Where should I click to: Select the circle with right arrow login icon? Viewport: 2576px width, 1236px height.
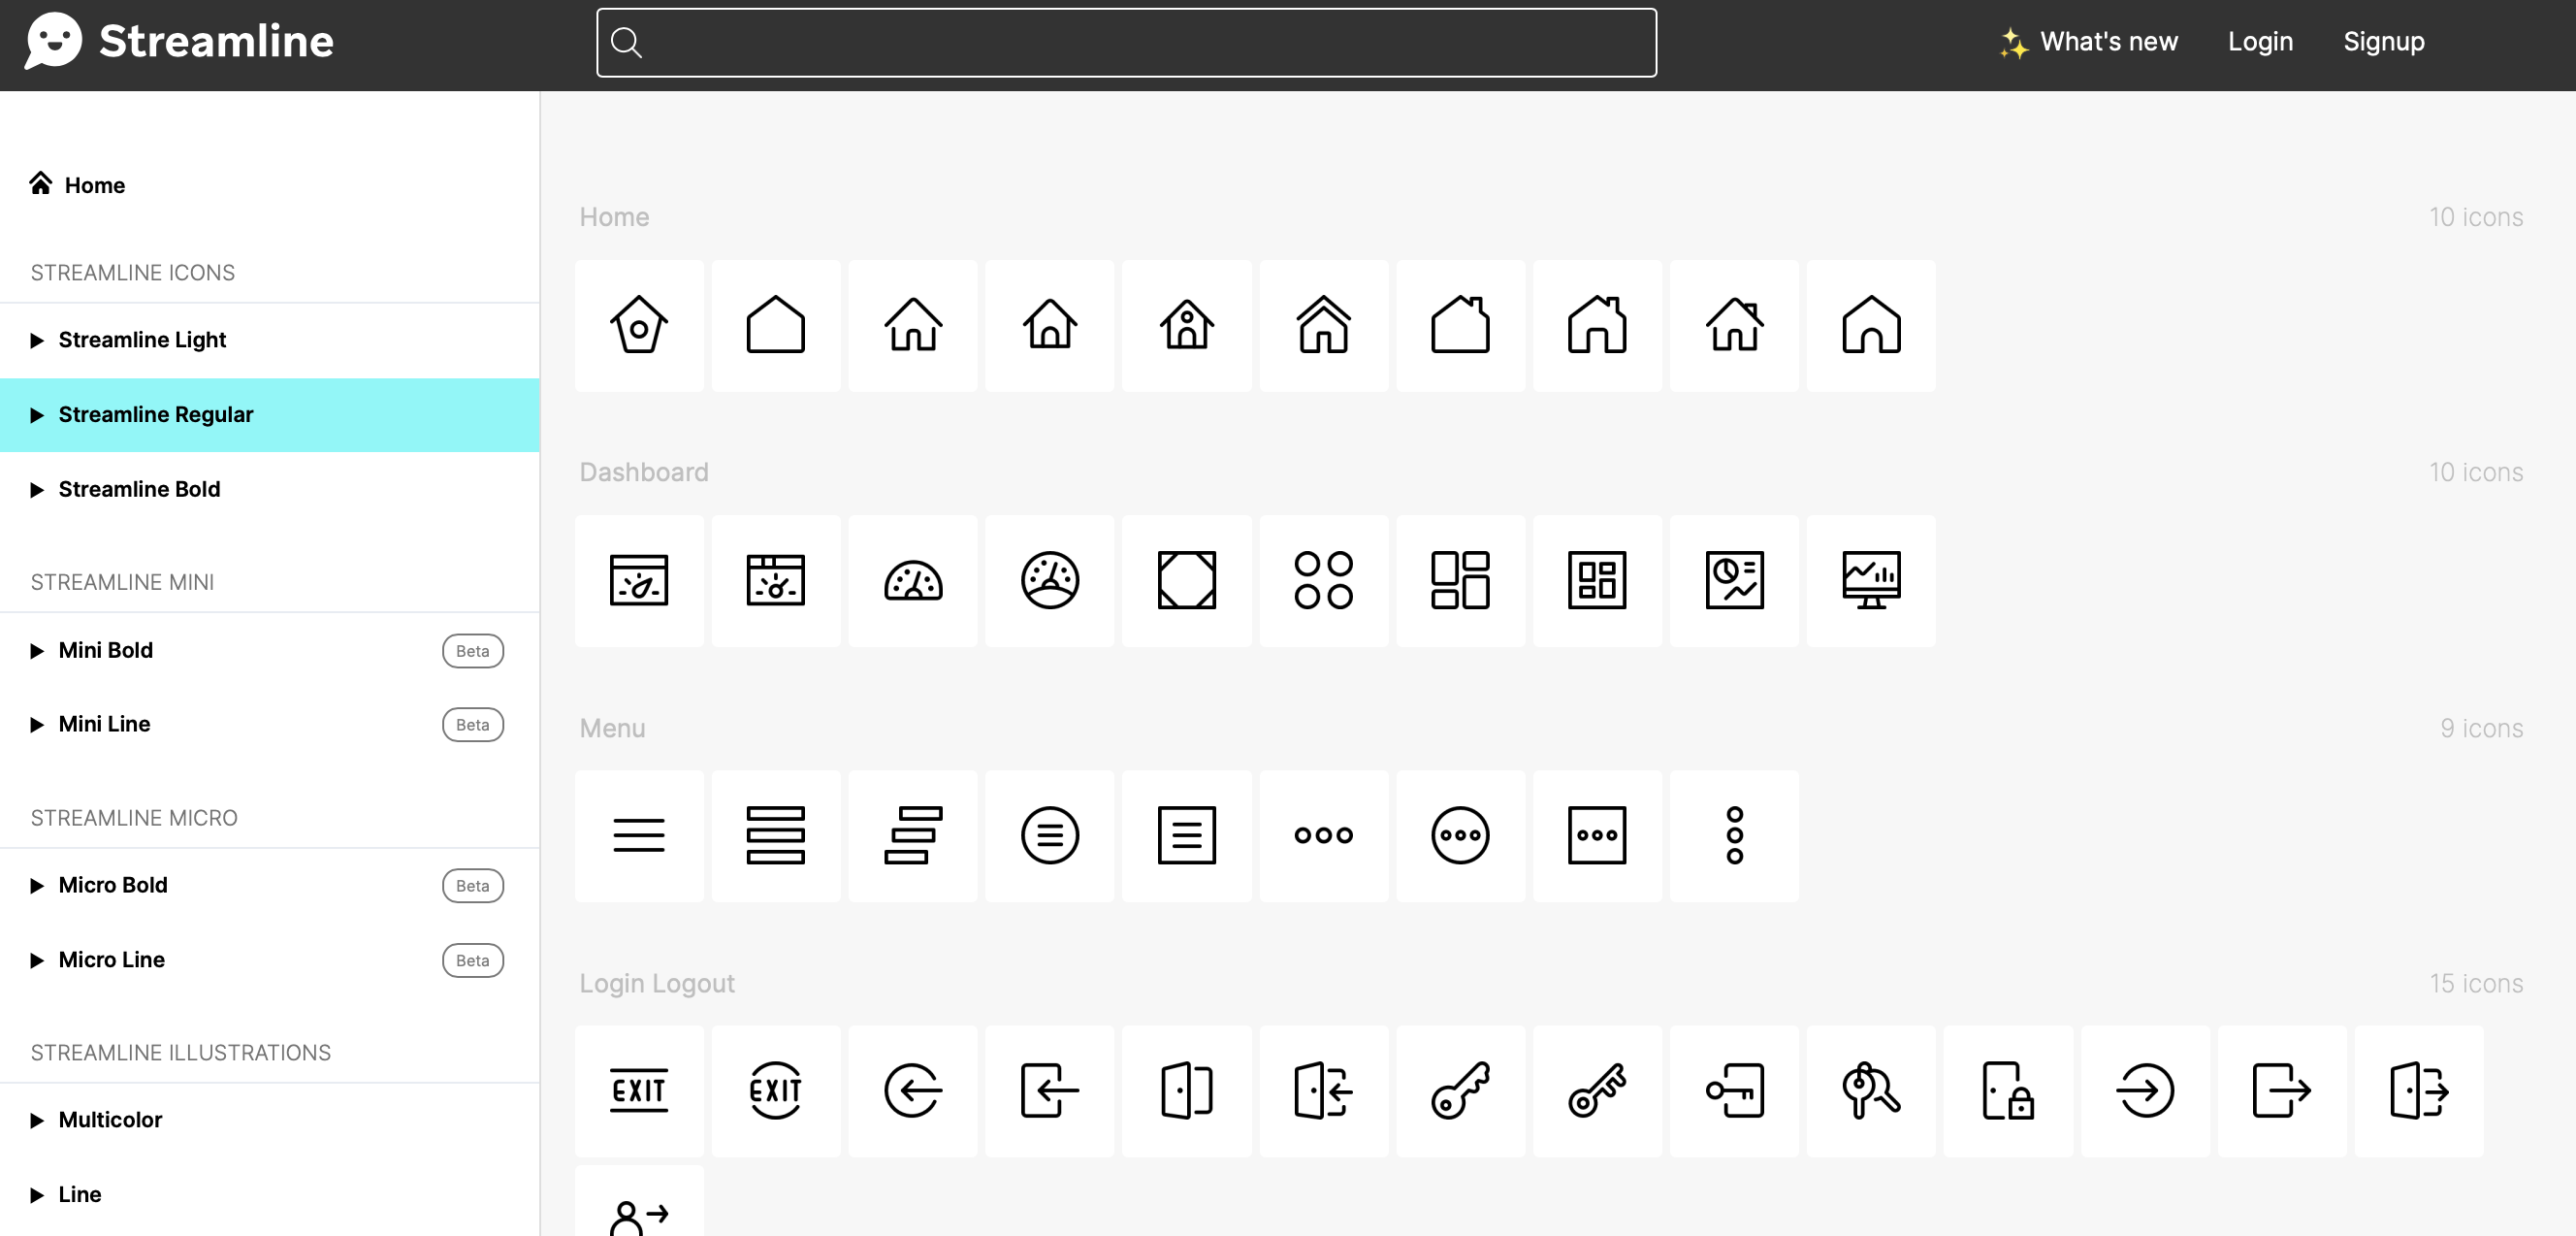click(2145, 1091)
